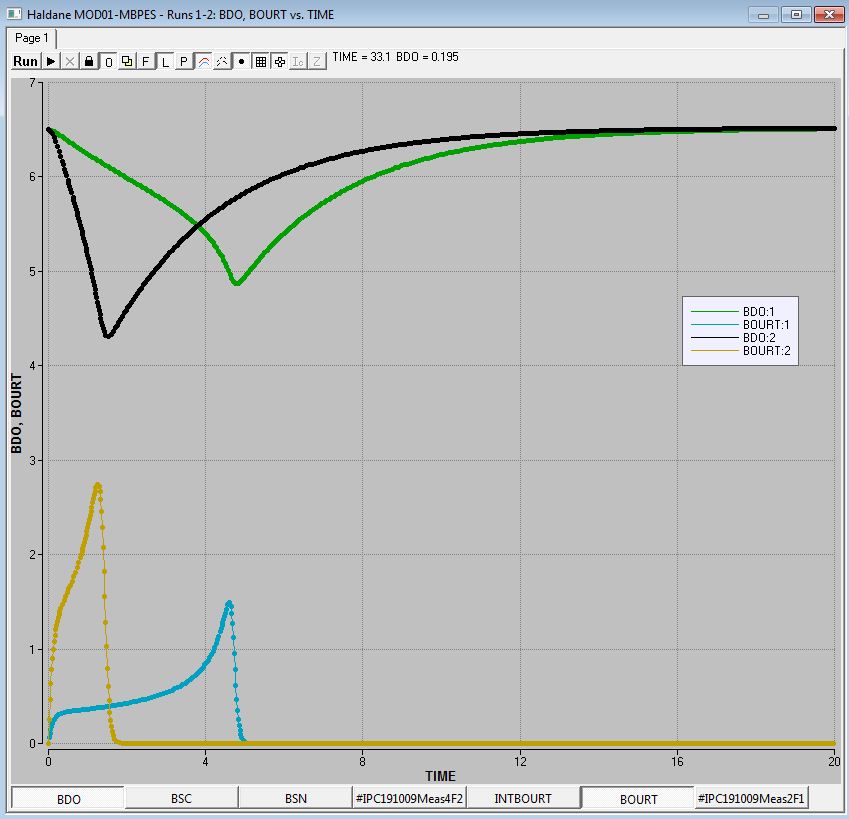The height and width of the screenshot is (819, 849).
Task: Click the 0 toolbar button
Action: click(x=108, y=62)
